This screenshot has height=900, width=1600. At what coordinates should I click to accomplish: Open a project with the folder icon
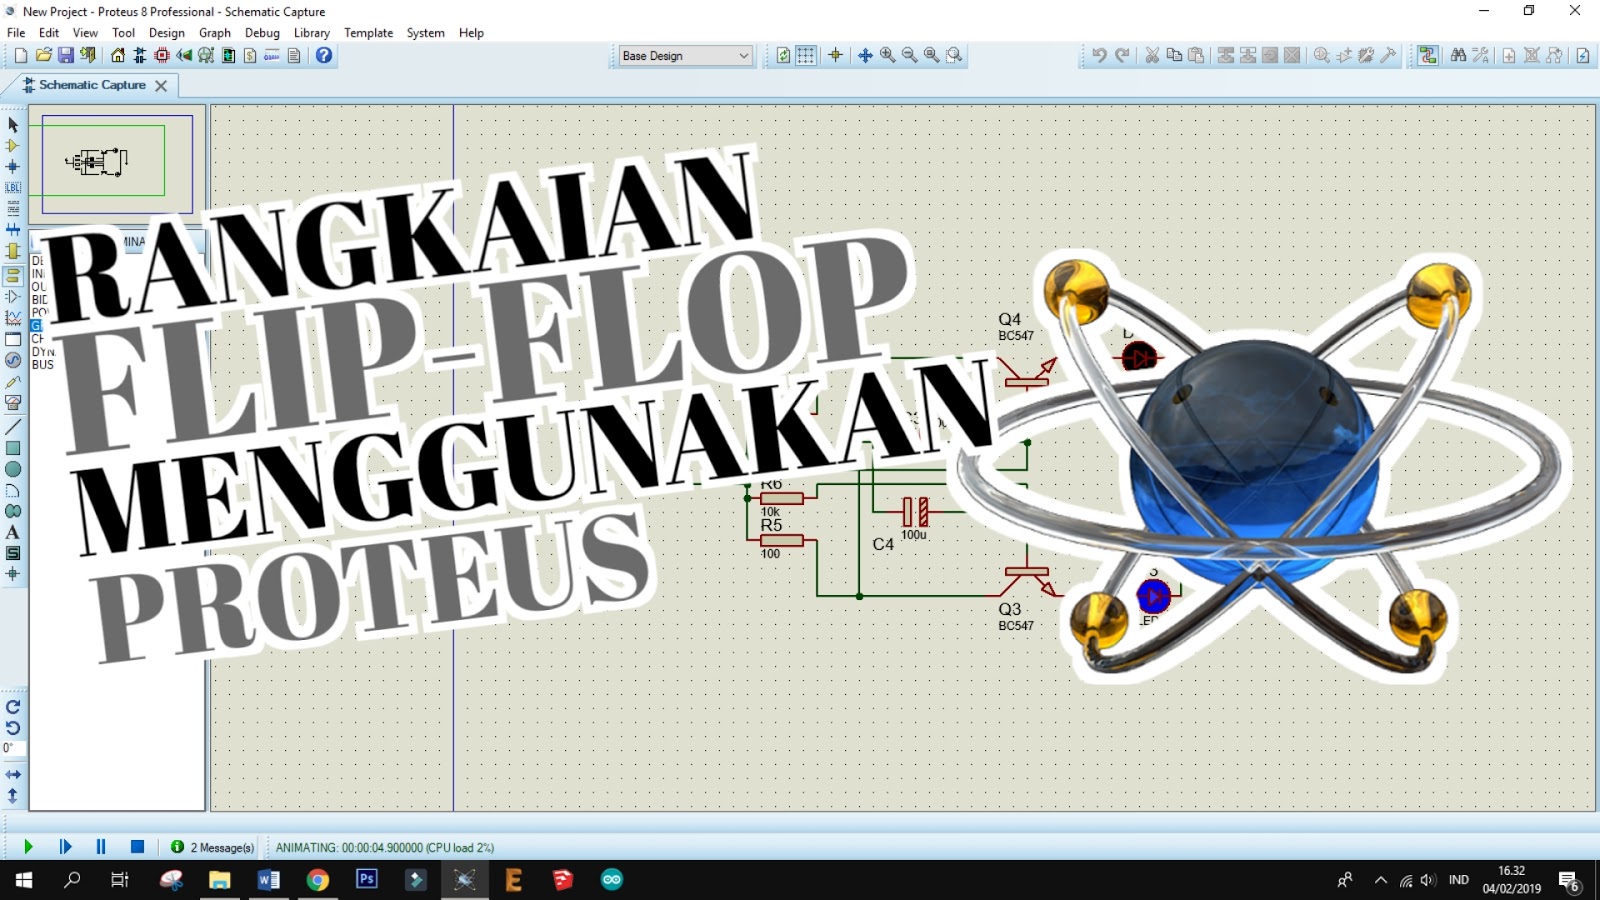click(x=43, y=56)
